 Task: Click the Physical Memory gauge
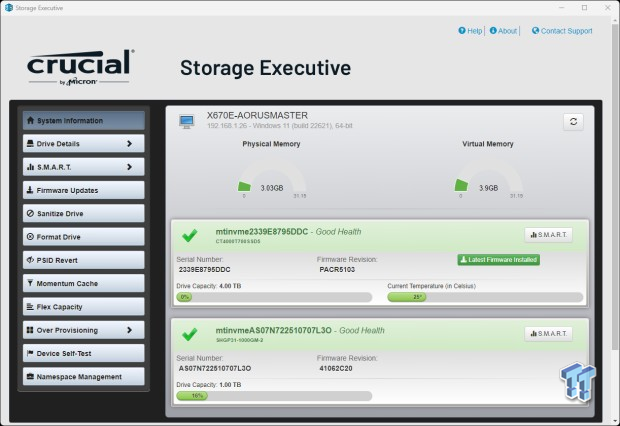[x=272, y=178]
